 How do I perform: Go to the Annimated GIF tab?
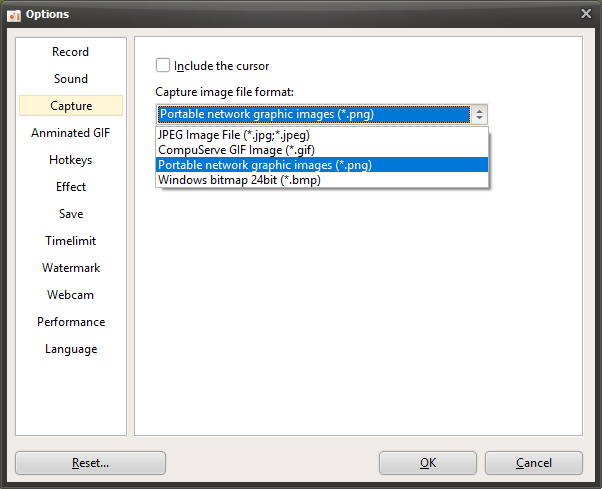coord(71,133)
